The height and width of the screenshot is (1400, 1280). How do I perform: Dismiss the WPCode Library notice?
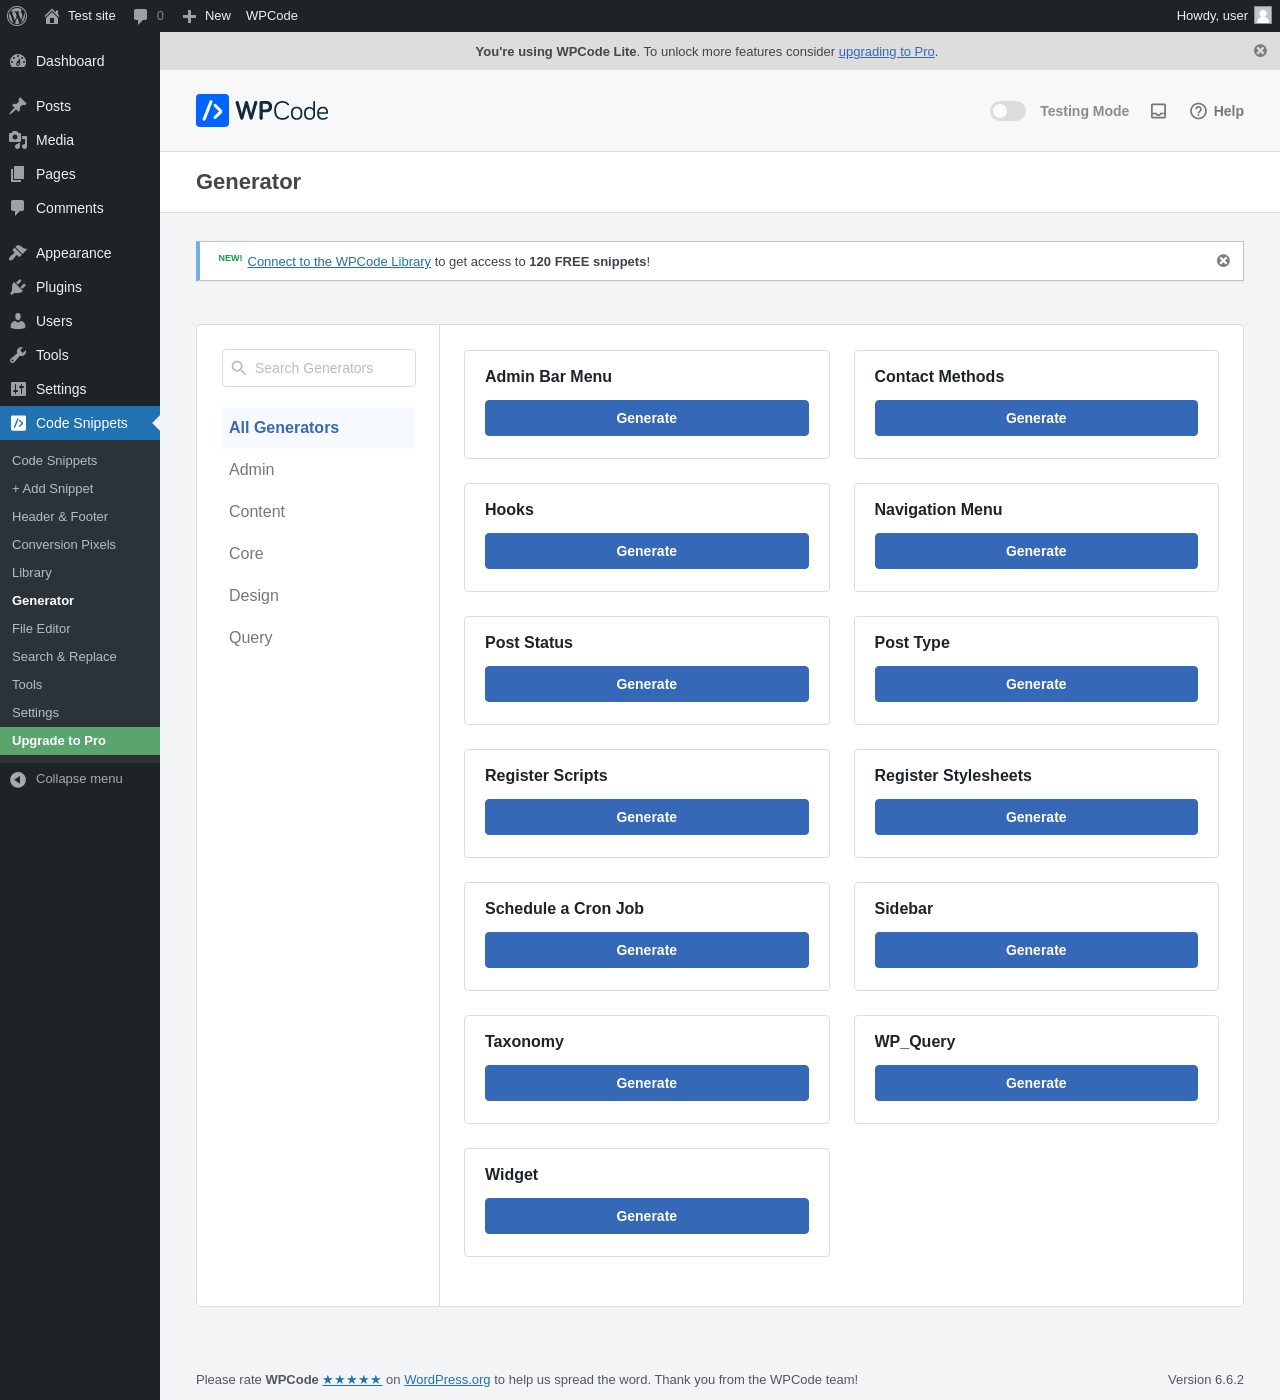point(1223,261)
